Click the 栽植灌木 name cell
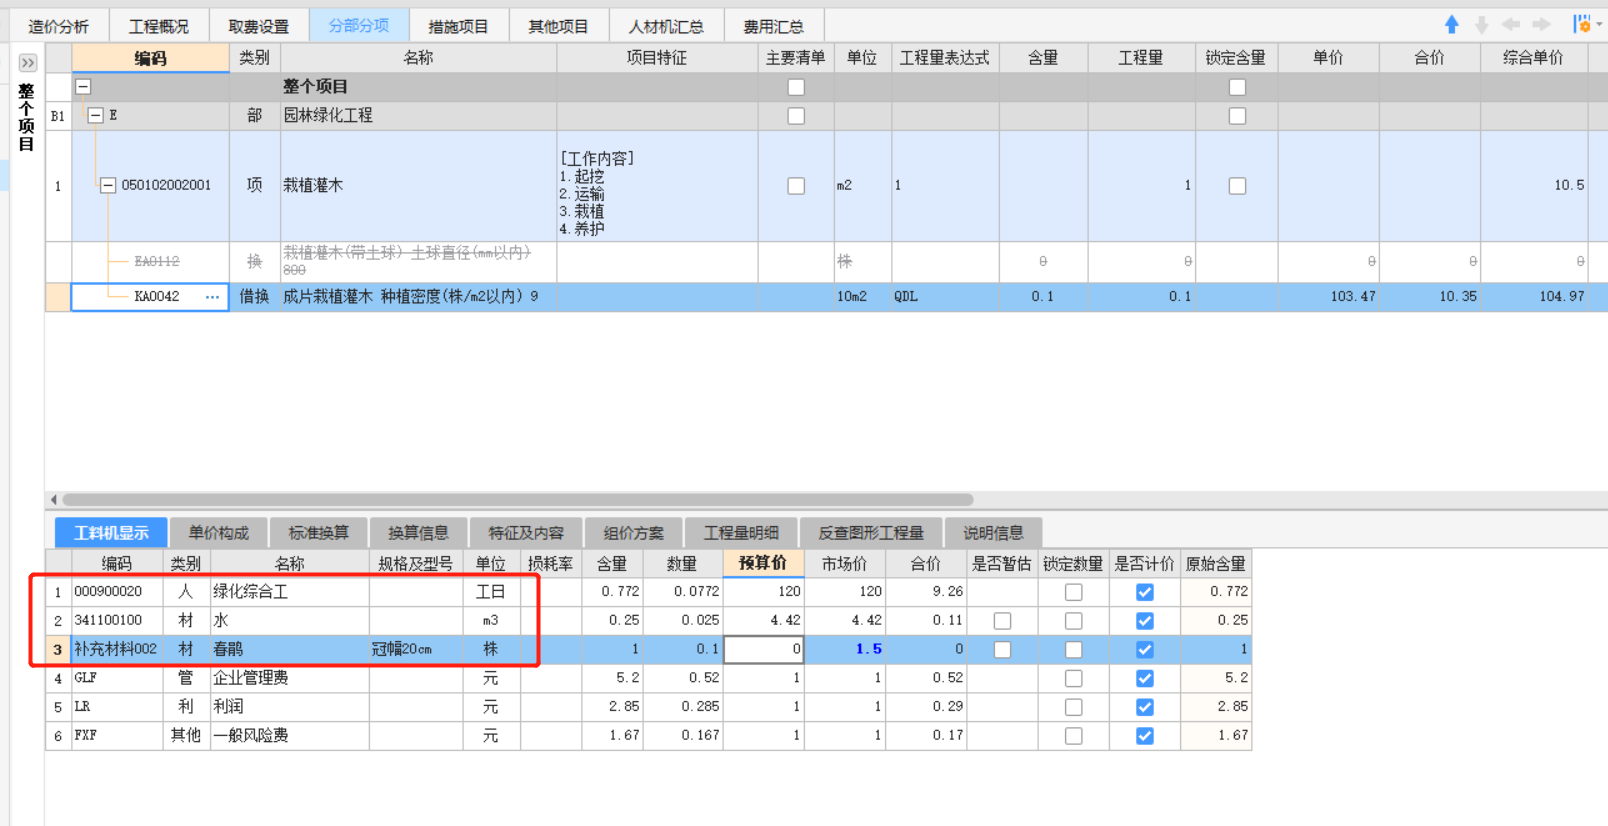 click(x=418, y=186)
